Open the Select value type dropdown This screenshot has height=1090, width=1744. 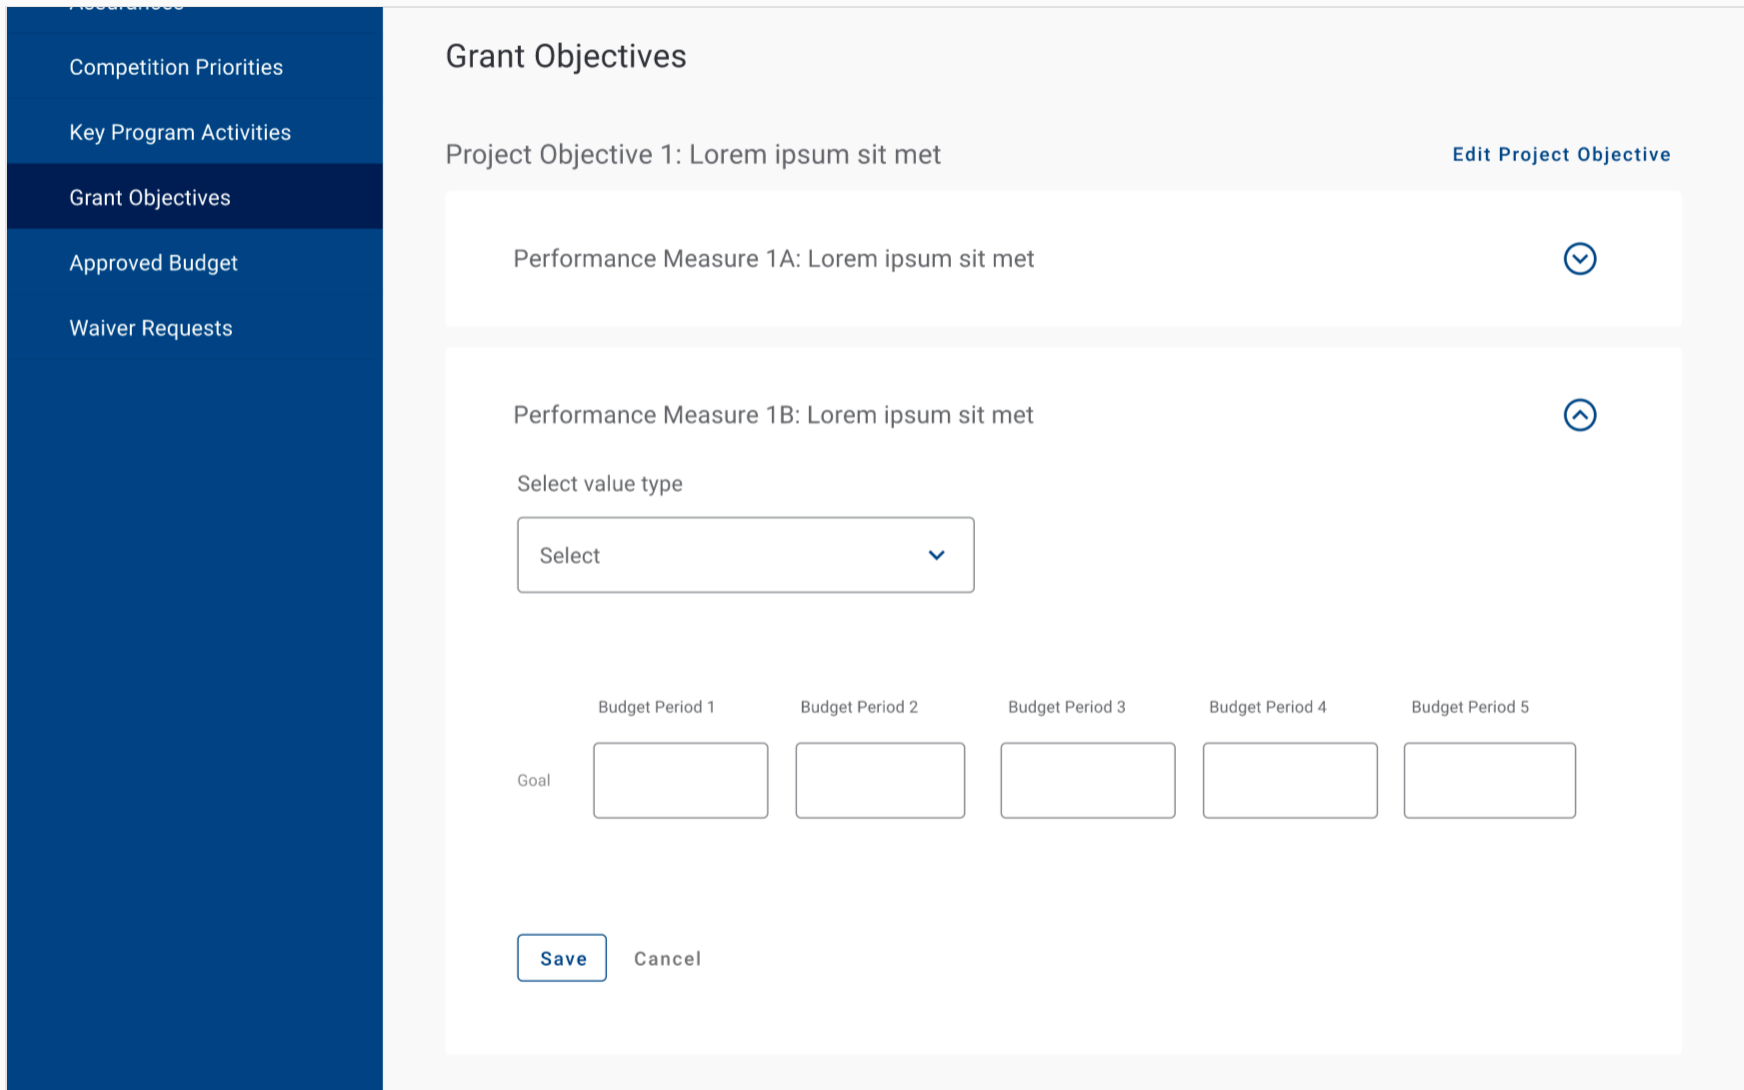745,555
